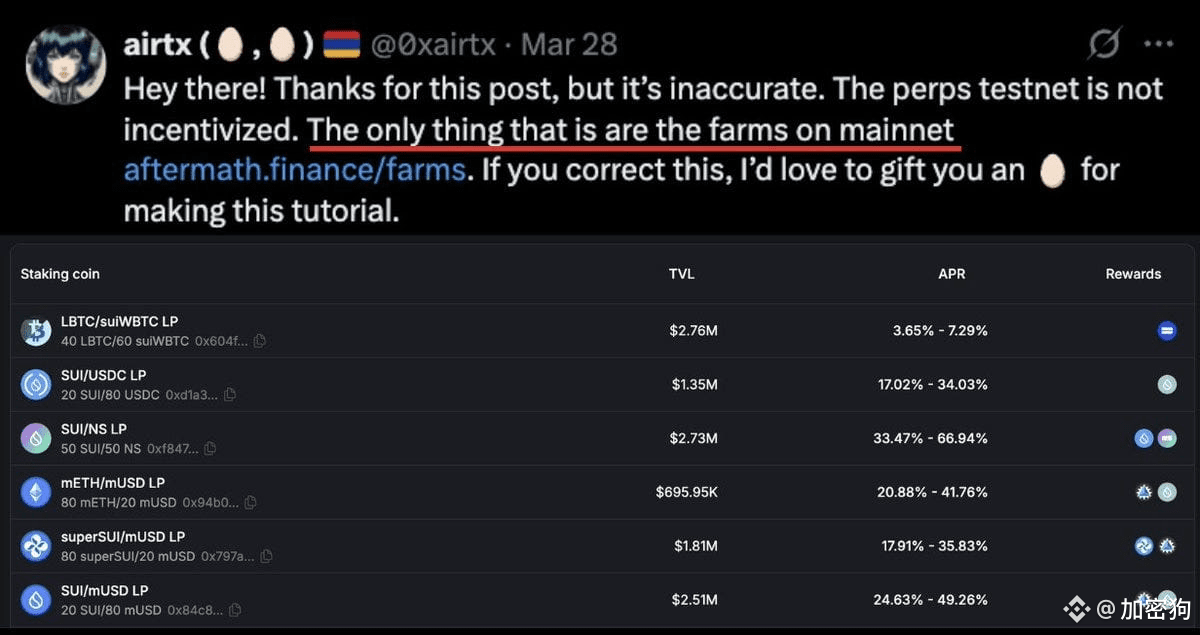
Task: Copy the SUI/USDC LP address
Action: 230,395
